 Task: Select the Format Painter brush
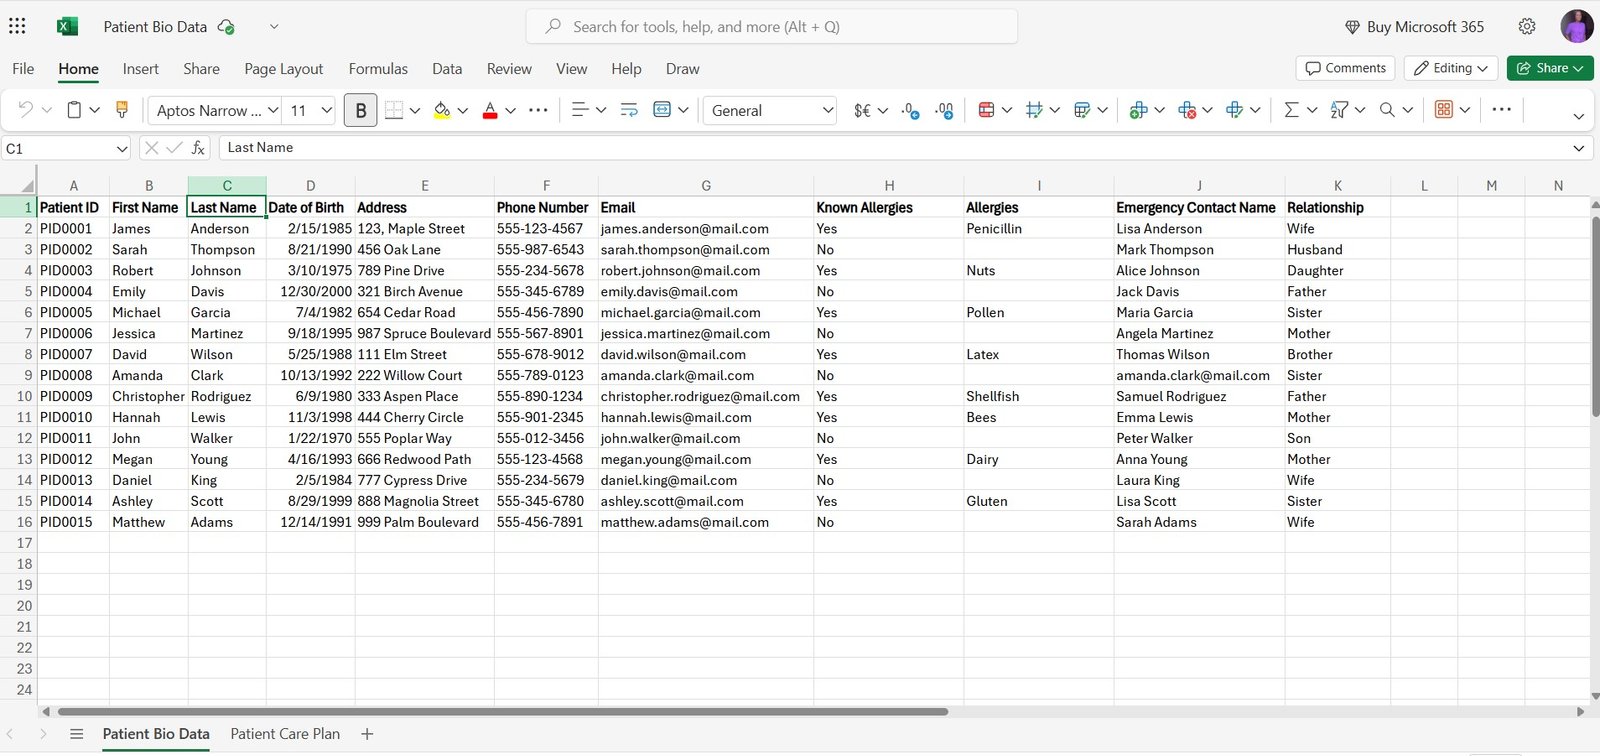point(122,110)
